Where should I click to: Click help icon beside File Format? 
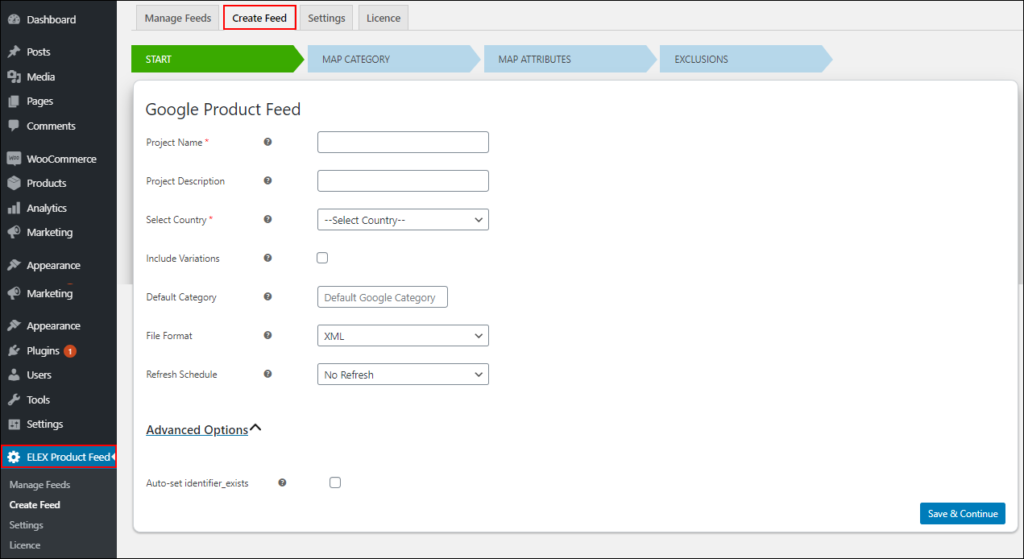(268, 335)
